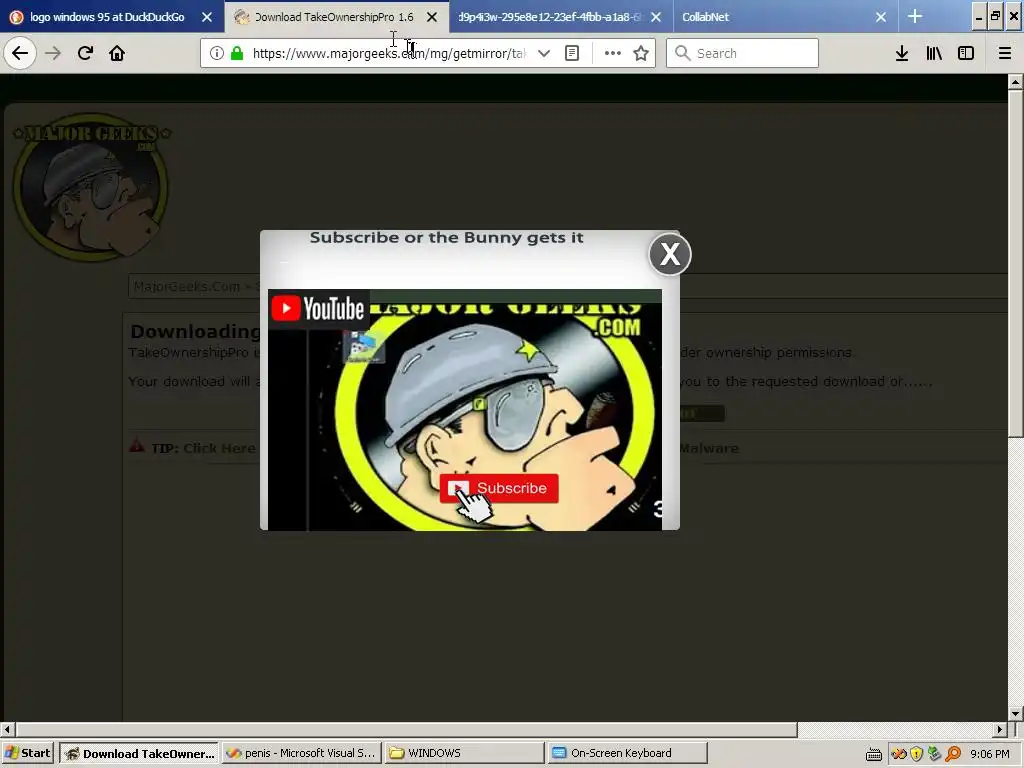
Task: Click the page URL in the address bar
Action: pyautogui.click(x=389, y=53)
